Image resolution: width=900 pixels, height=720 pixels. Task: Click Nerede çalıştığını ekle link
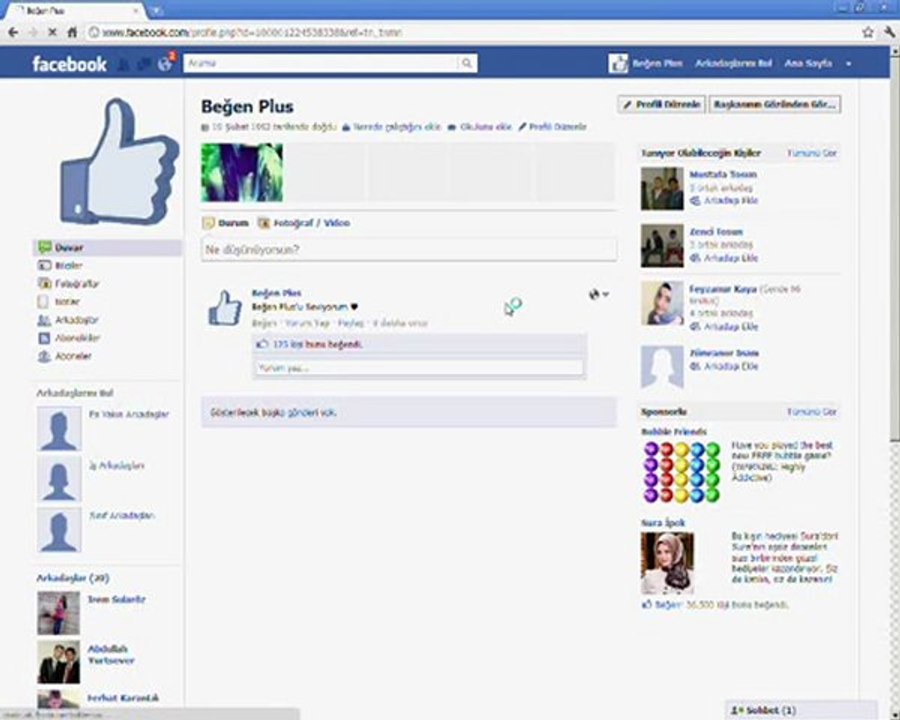(x=396, y=127)
